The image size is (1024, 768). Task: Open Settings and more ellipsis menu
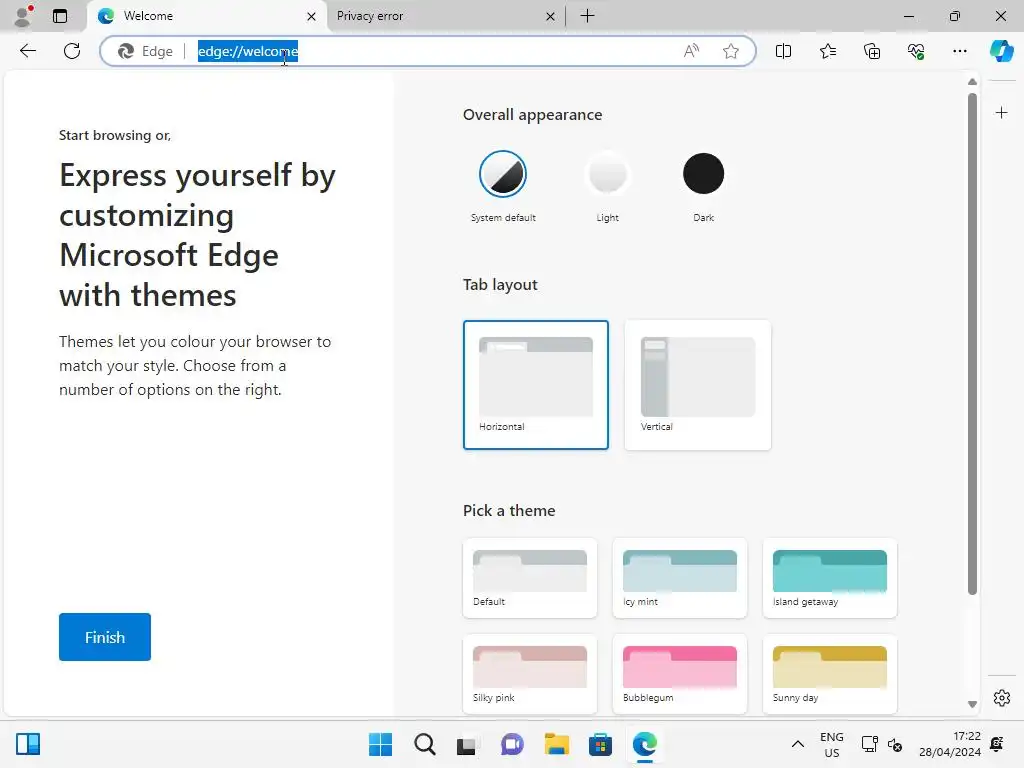[x=959, y=51]
